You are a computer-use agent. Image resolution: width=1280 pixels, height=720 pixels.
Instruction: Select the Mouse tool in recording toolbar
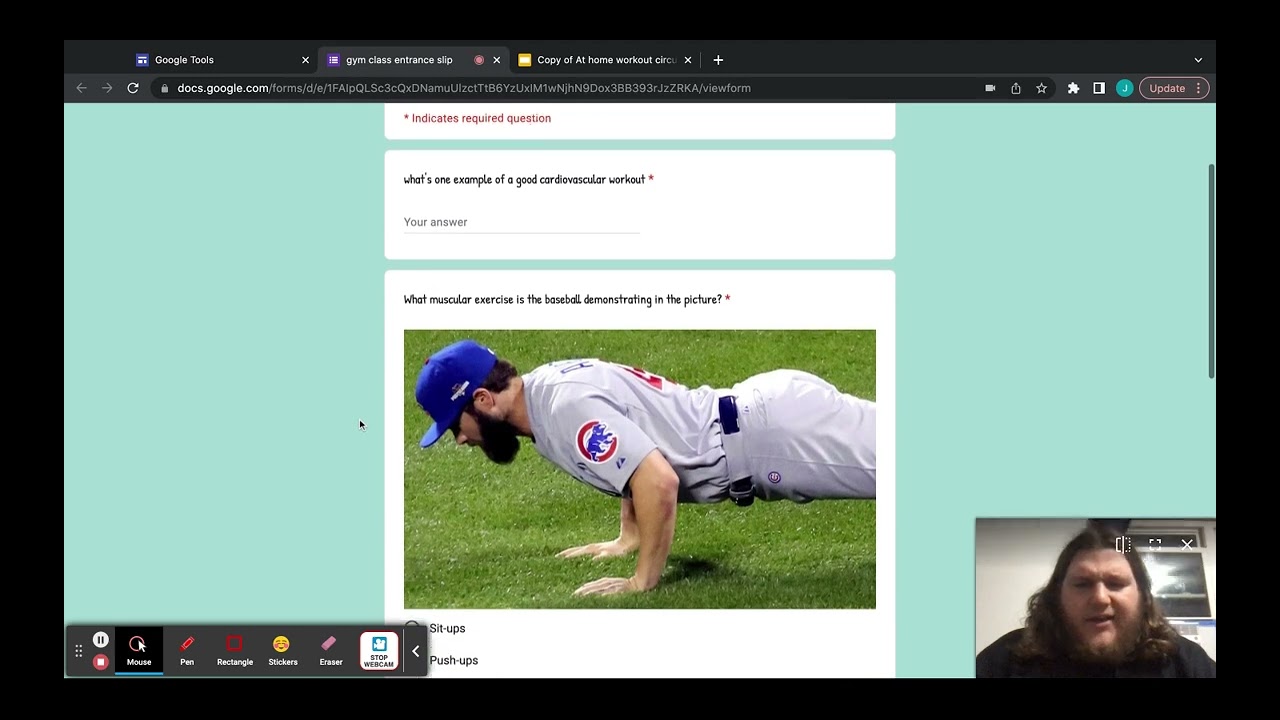point(139,650)
